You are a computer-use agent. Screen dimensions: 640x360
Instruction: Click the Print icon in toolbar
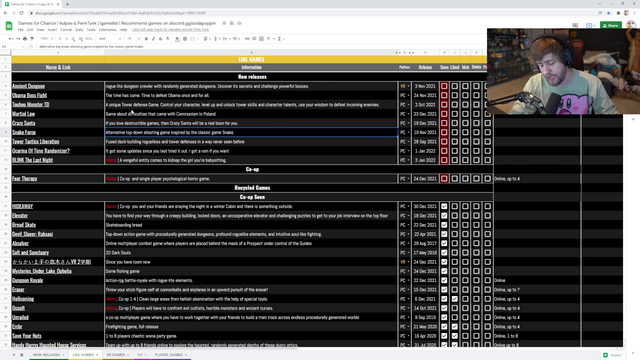click(25, 39)
